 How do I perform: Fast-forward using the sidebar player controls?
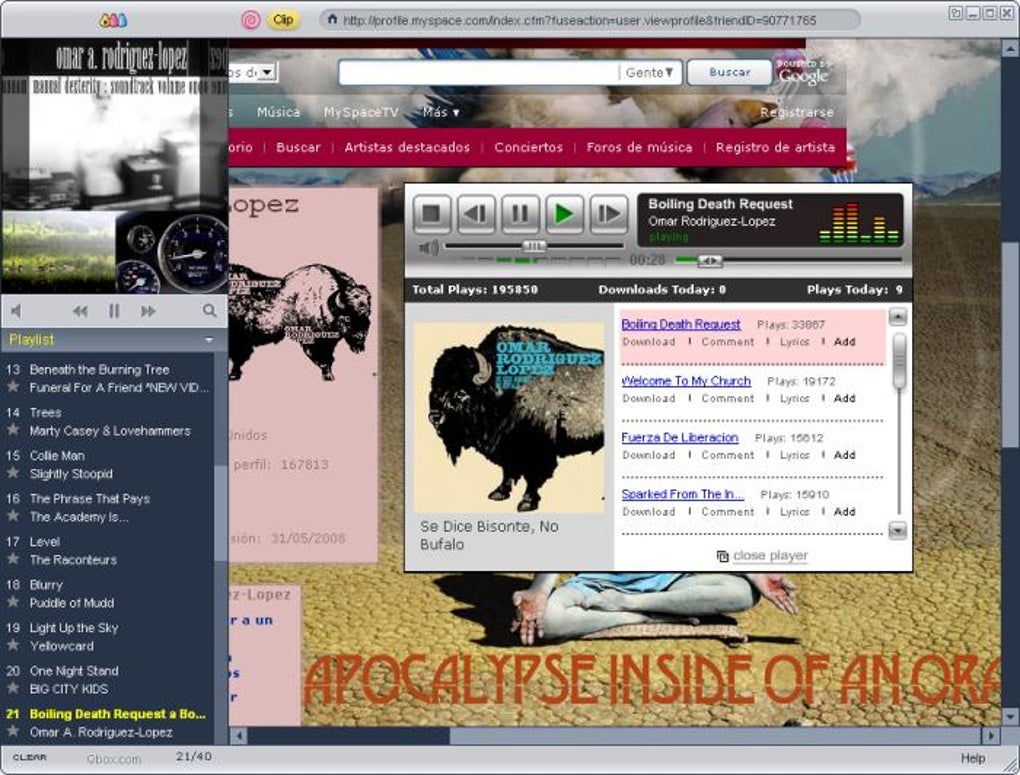[x=147, y=311]
